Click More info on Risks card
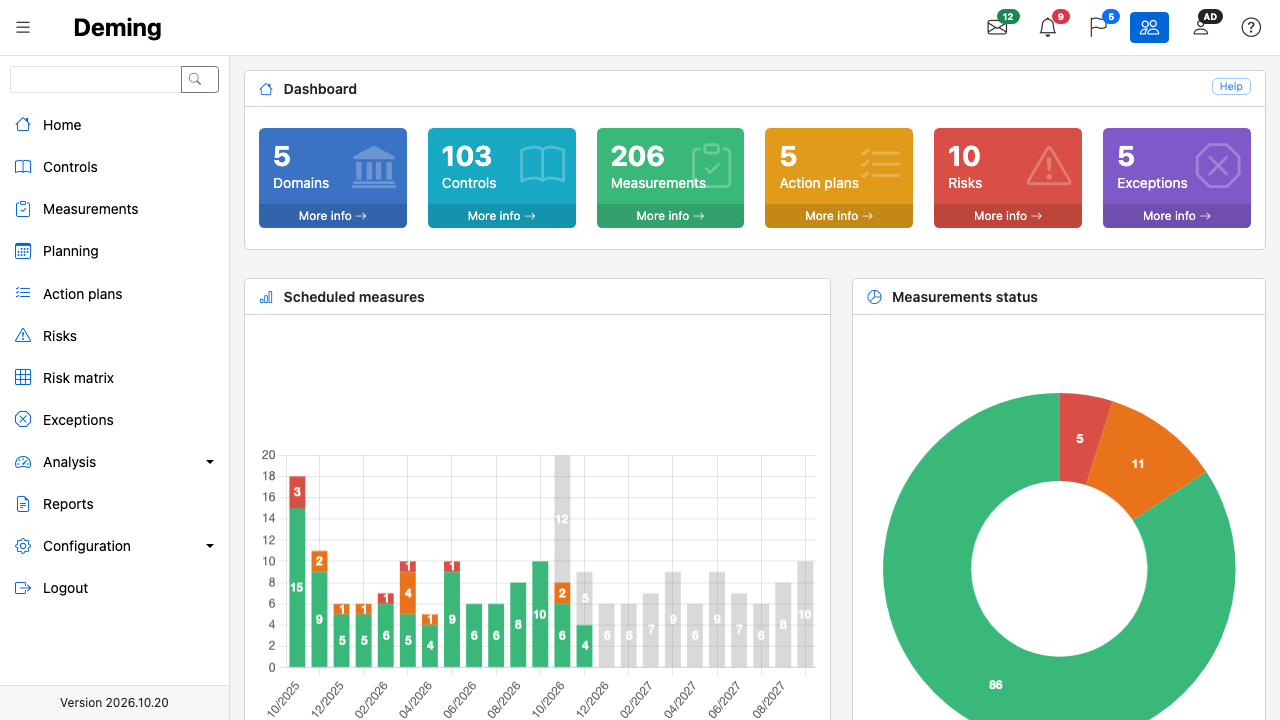Viewport: 1280px width, 720px height. pos(1008,216)
